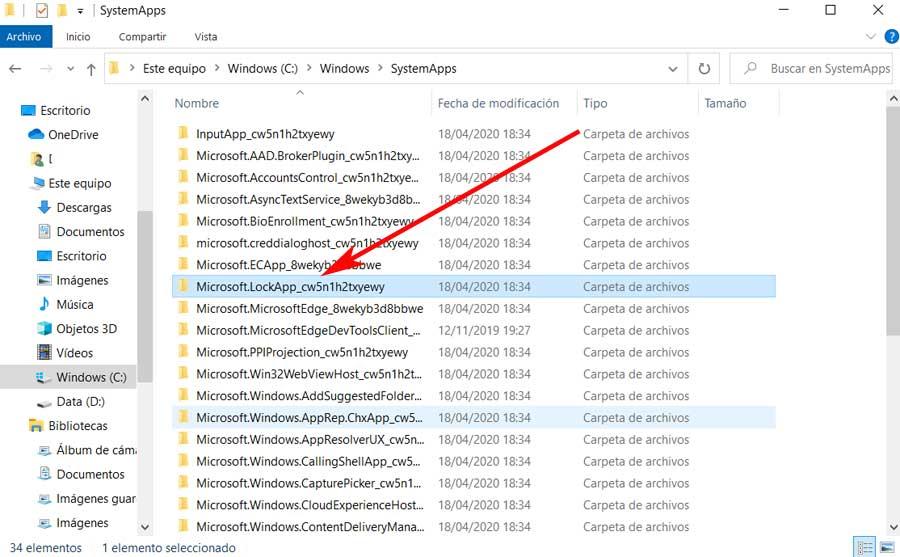The image size is (900, 557).
Task: Expand the ribbon with the chevron
Action: click(870, 37)
